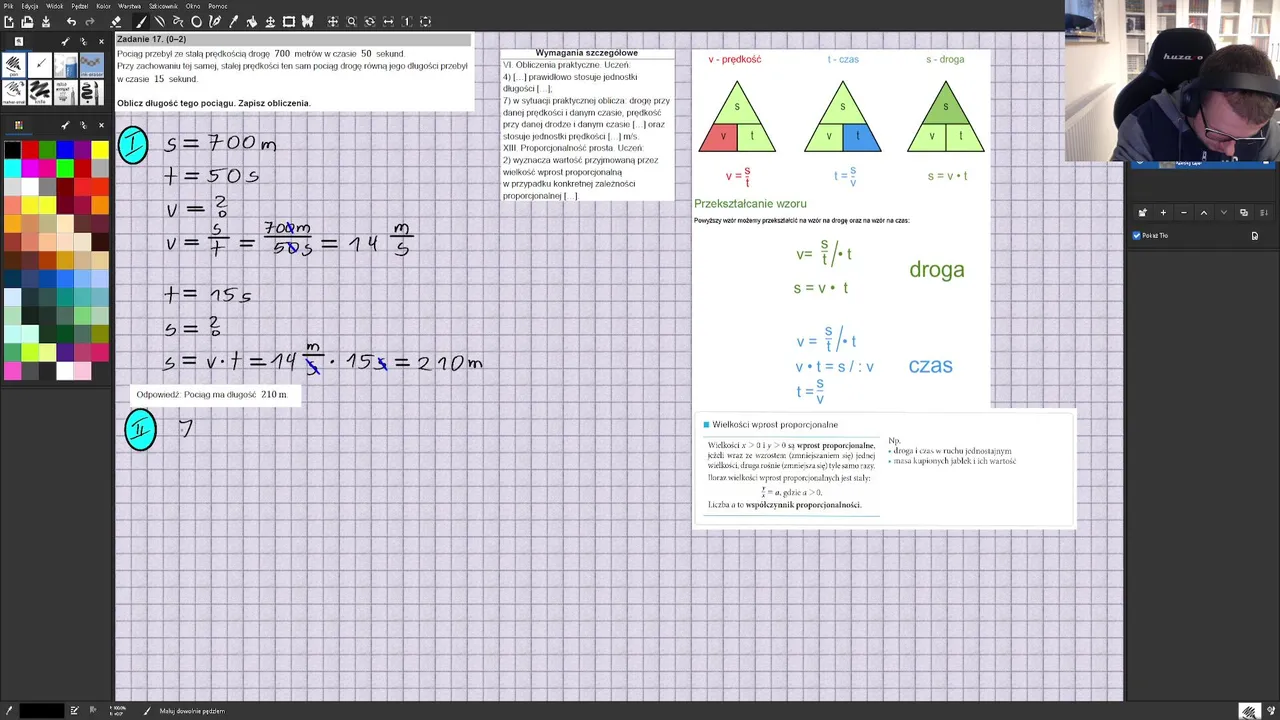Image resolution: width=1280 pixels, height=720 pixels.
Task: Select the rotate view tool
Action: [370, 22]
